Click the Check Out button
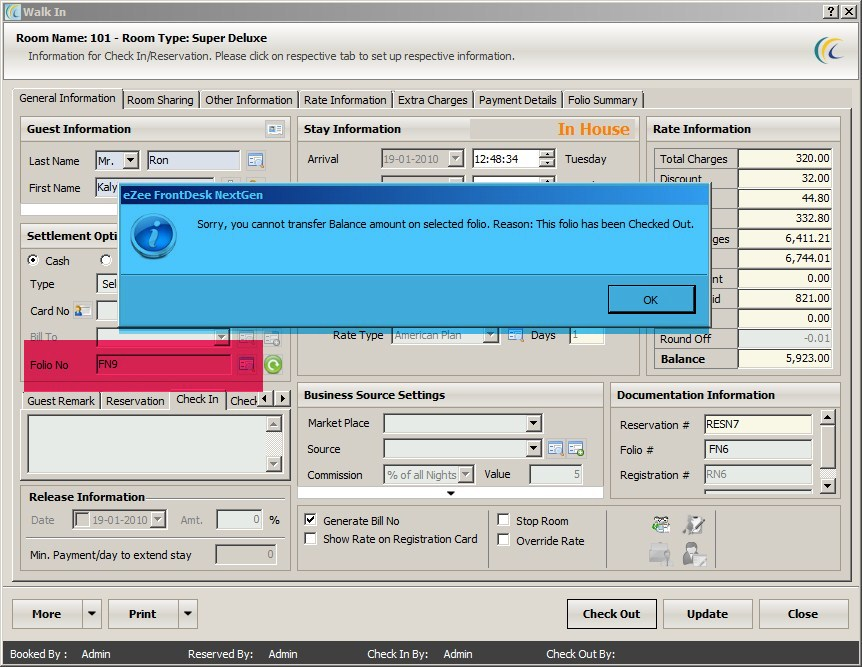 point(611,614)
